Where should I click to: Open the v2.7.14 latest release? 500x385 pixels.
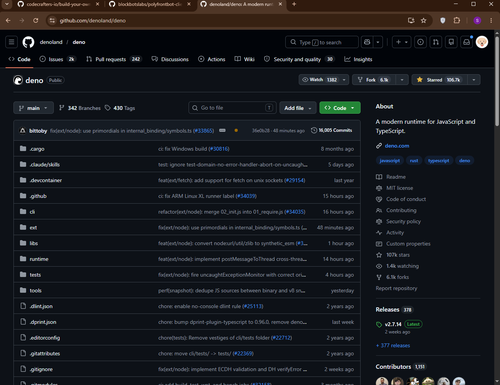(393, 324)
